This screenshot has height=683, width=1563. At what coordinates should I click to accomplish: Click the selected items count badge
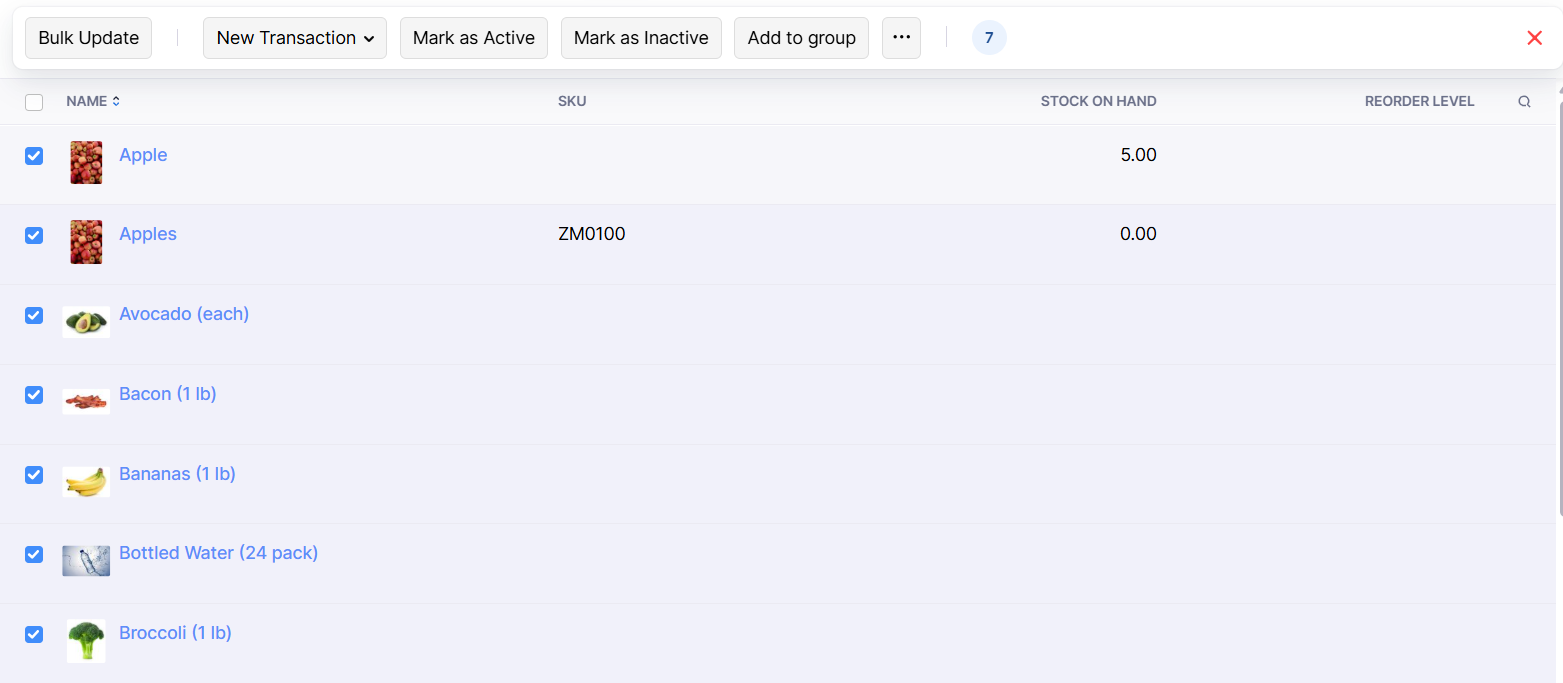(x=989, y=38)
